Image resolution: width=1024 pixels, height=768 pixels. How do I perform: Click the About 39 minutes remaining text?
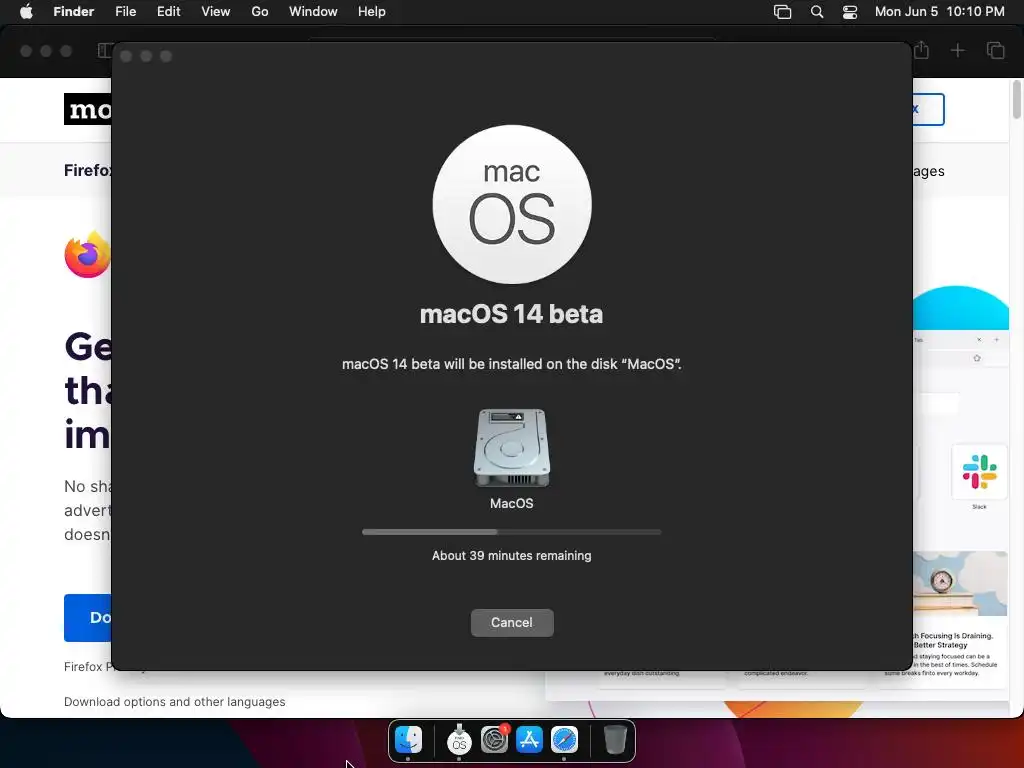(511, 556)
